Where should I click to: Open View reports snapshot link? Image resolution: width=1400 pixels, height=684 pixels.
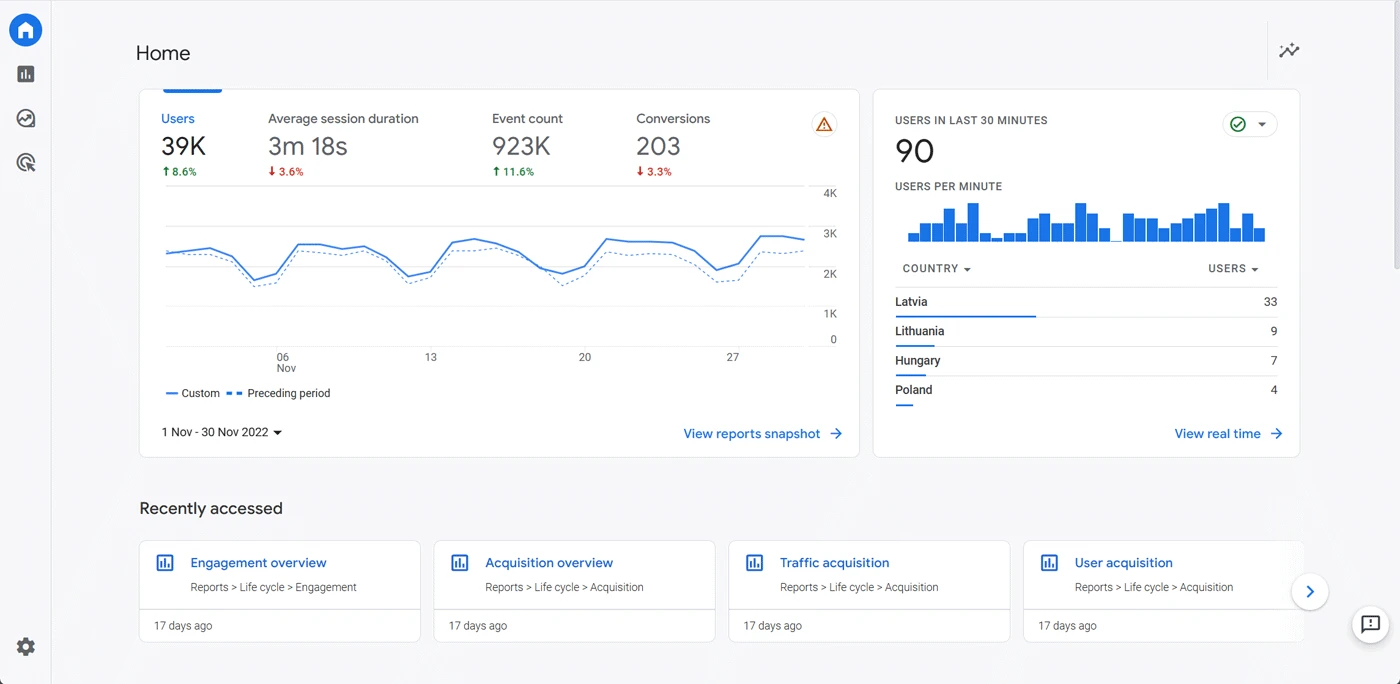pos(752,434)
